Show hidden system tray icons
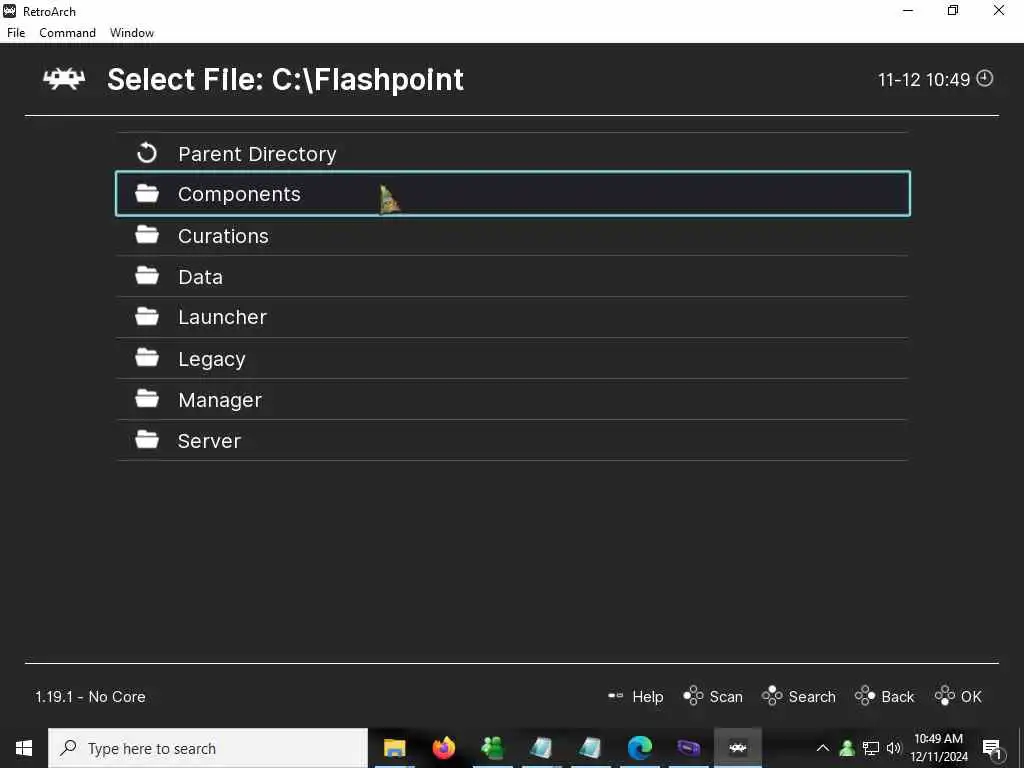This screenshot has width=1024, height=768. click(x=823, y=748)
